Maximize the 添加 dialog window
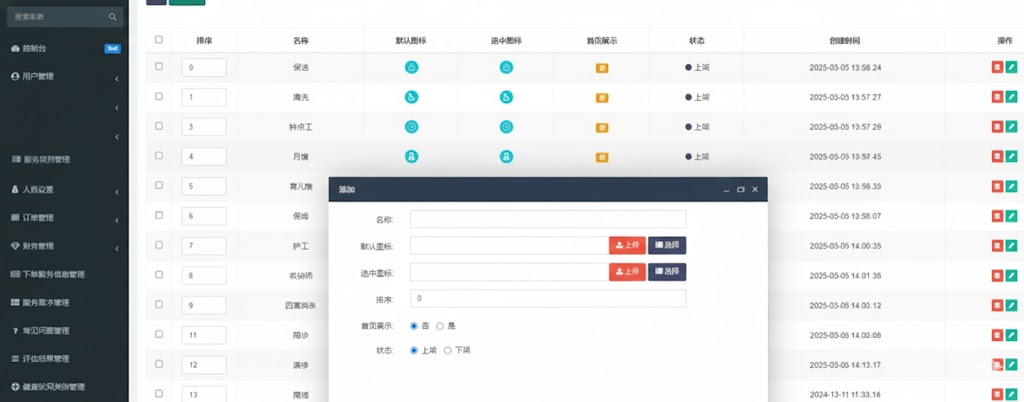Image resolution: width=1024 pixels, height=402 pixels. coord(740,189)
